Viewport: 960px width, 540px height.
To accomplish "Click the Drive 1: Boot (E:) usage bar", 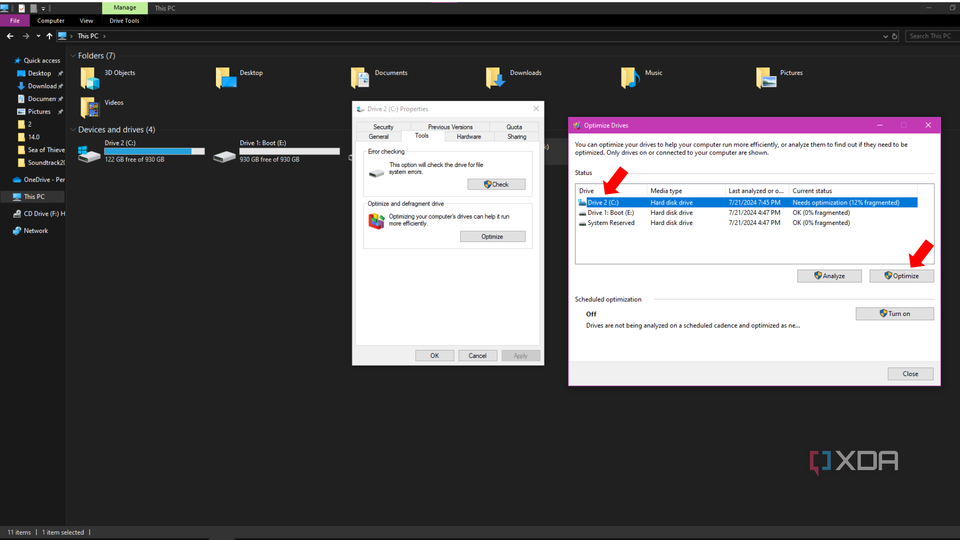I will 290,151.
